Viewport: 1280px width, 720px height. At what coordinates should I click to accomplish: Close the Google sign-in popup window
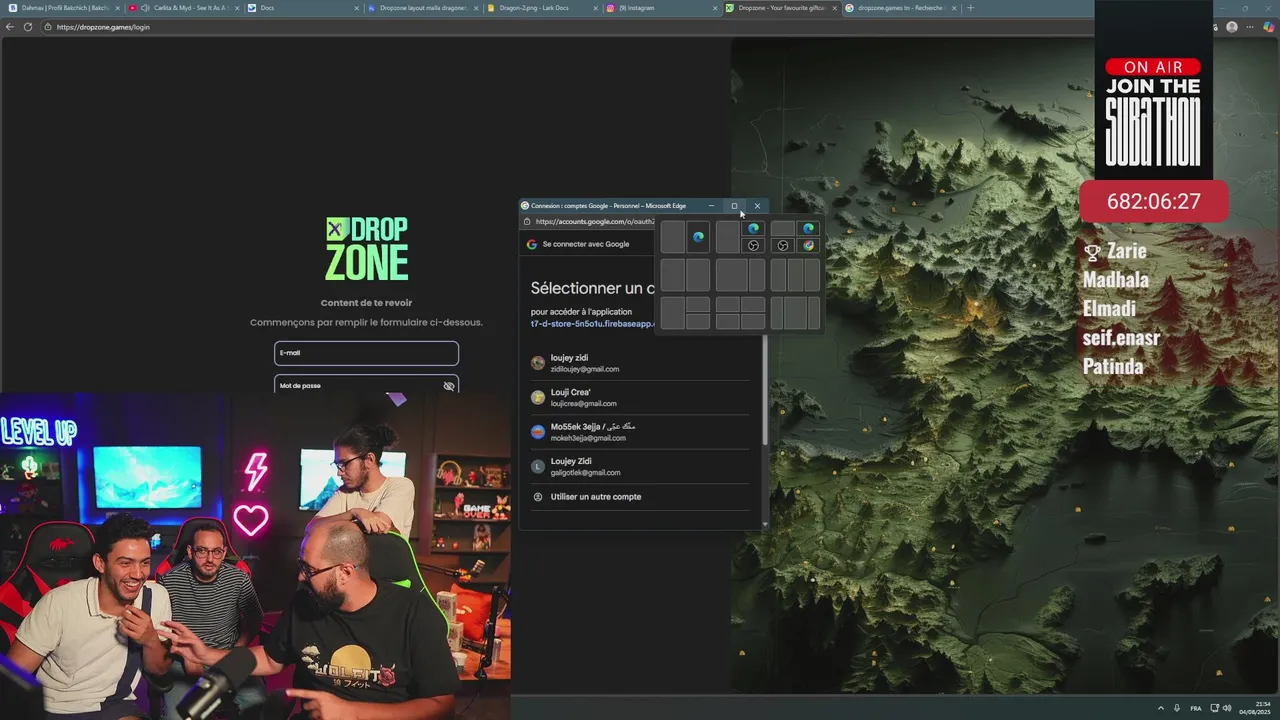click(757, 206)
